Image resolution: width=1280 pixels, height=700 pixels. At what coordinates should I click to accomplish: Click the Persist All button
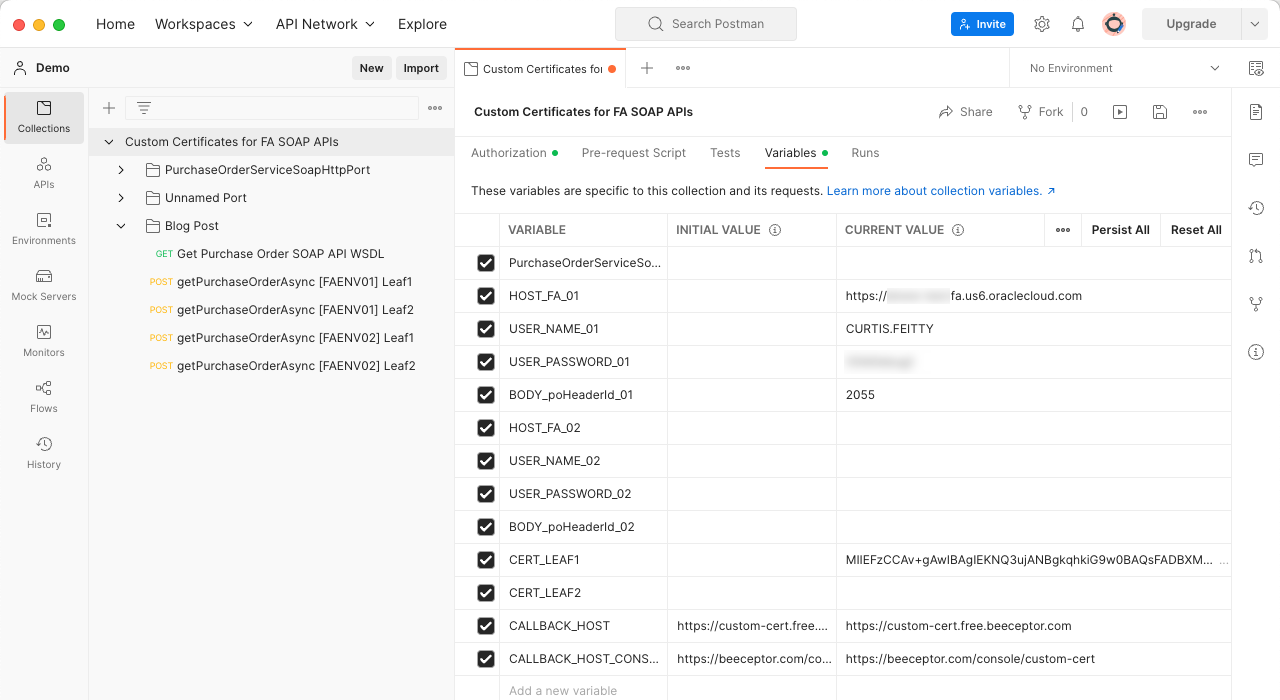click(x=1120, y=229)
